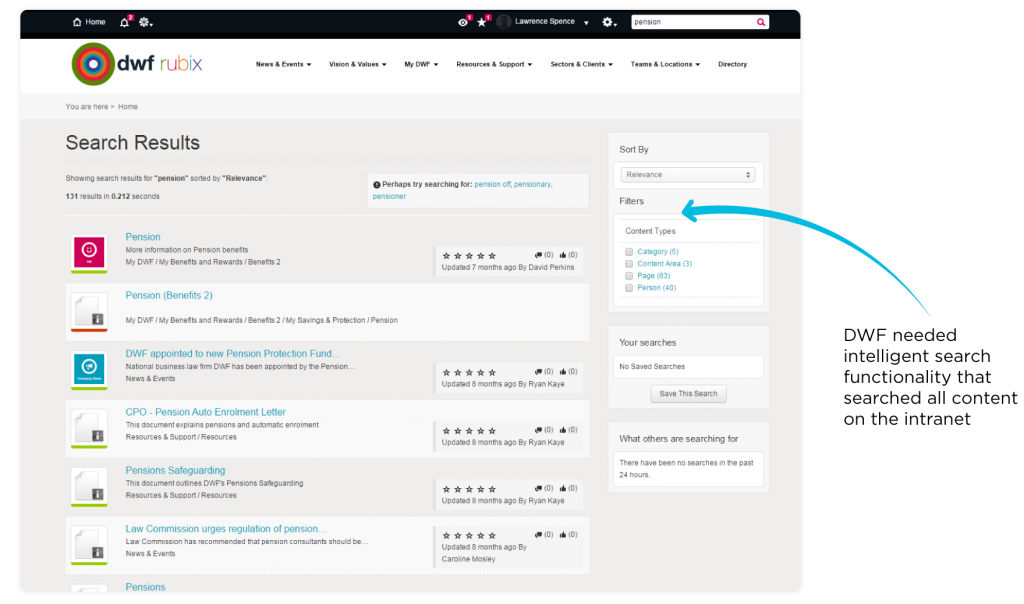This screenshot has width=1024, height=604.
Task: Click comments icon on Law Commission result
Action: click(538, 535)
